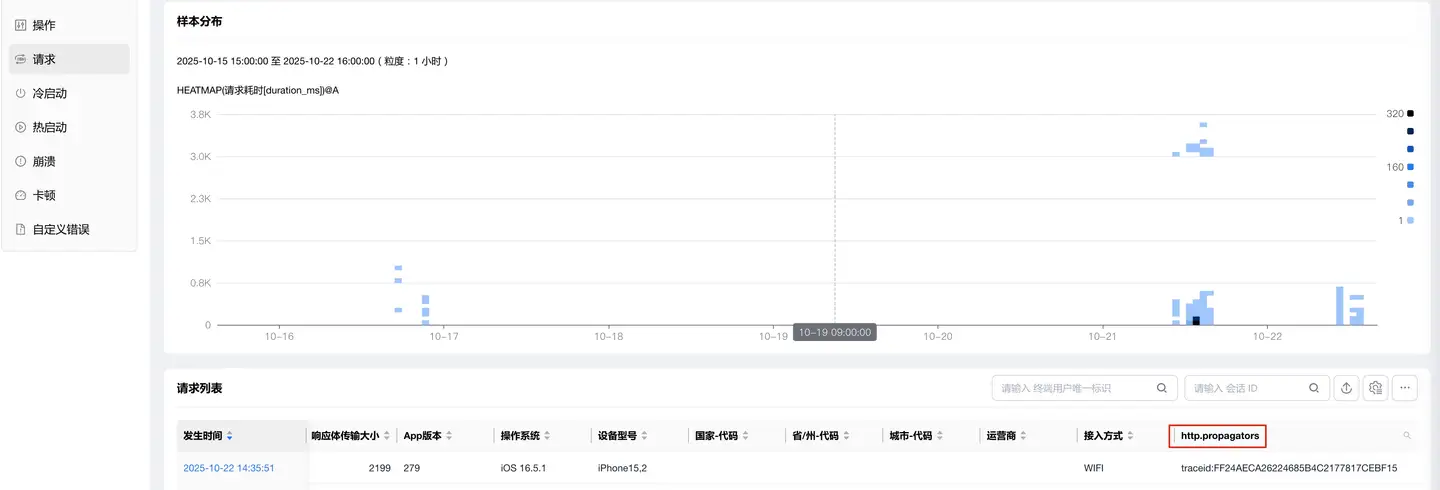Toggle sort on App版本 column

click(449, 436)
